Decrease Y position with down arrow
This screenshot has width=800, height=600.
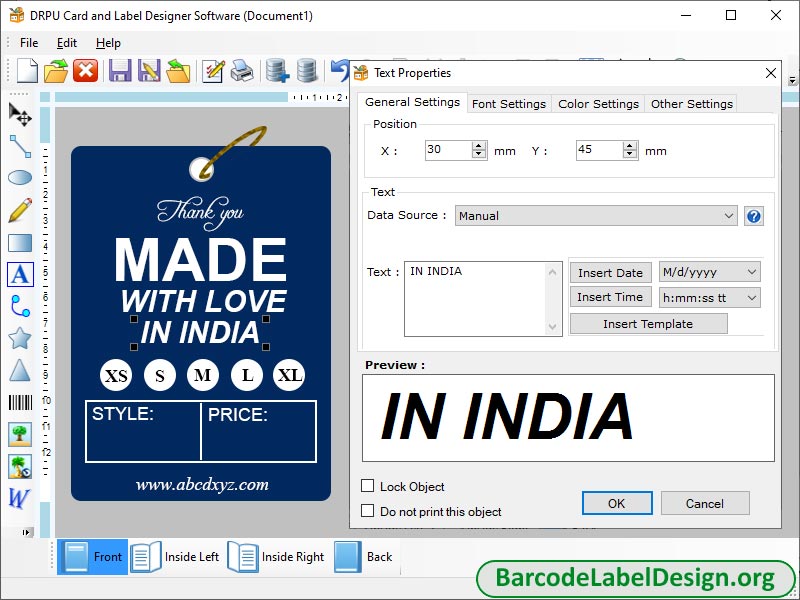point(630,155)
